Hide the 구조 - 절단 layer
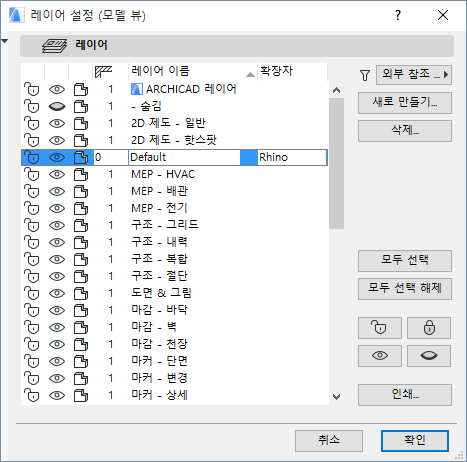This screenshot has height=462, width=467. coord(57,276)
